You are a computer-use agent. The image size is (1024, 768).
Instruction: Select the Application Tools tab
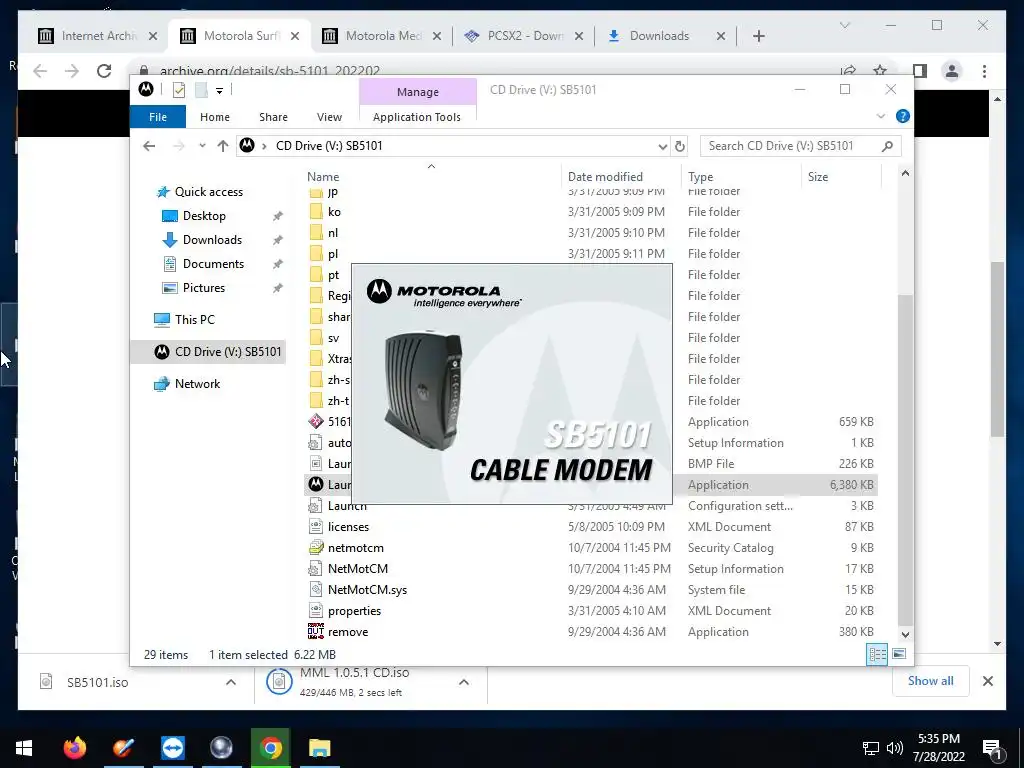(x=417, y=117)
